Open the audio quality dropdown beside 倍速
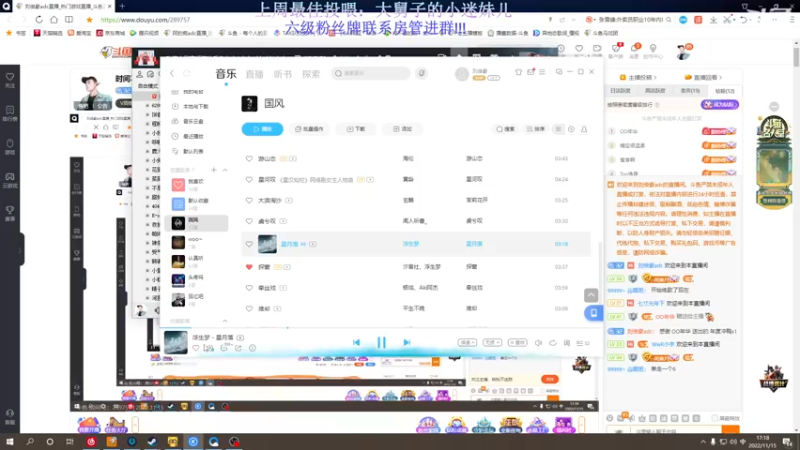The height and width of the screenshot is (450, 800). [x=492, y=343]
